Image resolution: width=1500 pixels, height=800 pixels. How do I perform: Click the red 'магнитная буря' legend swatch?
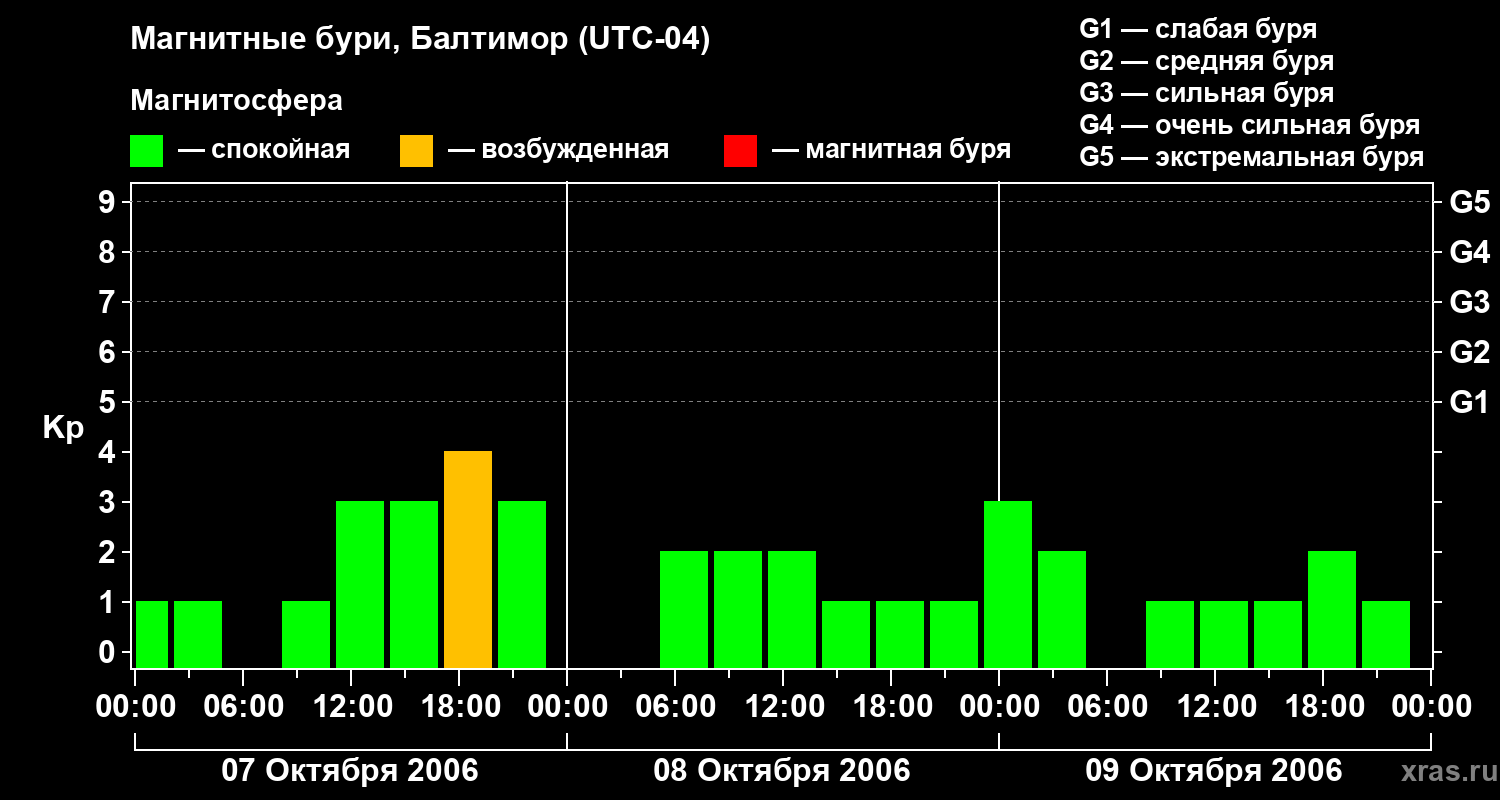(x=740, y=151)
